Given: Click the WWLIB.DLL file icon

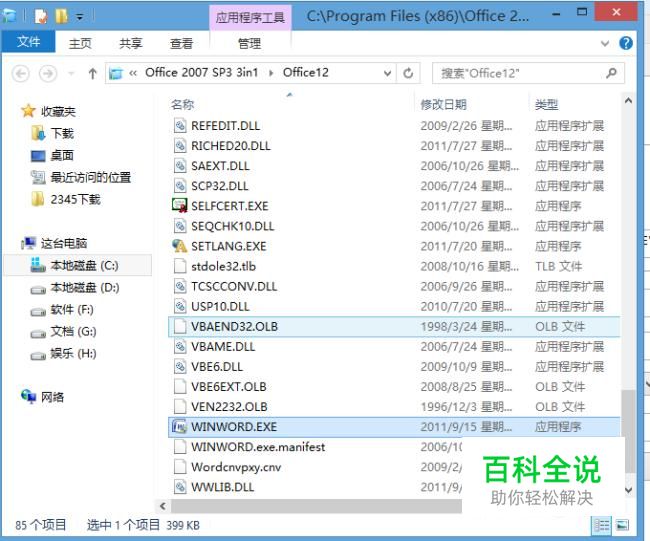Looking at the screenshot, I should [179, 487].
